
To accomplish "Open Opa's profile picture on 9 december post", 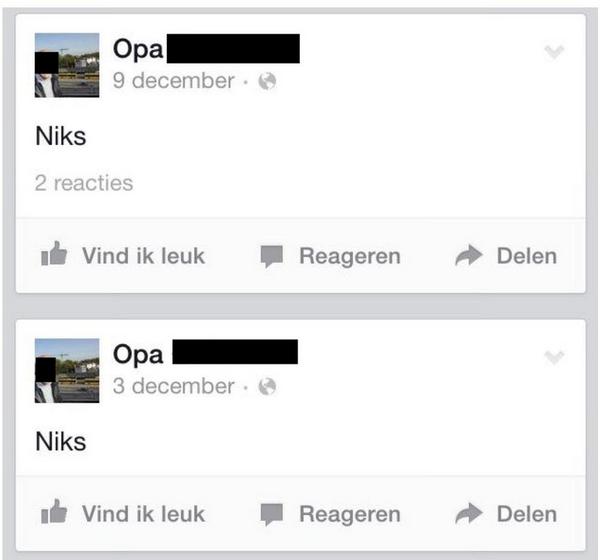I will coord(67,65).
